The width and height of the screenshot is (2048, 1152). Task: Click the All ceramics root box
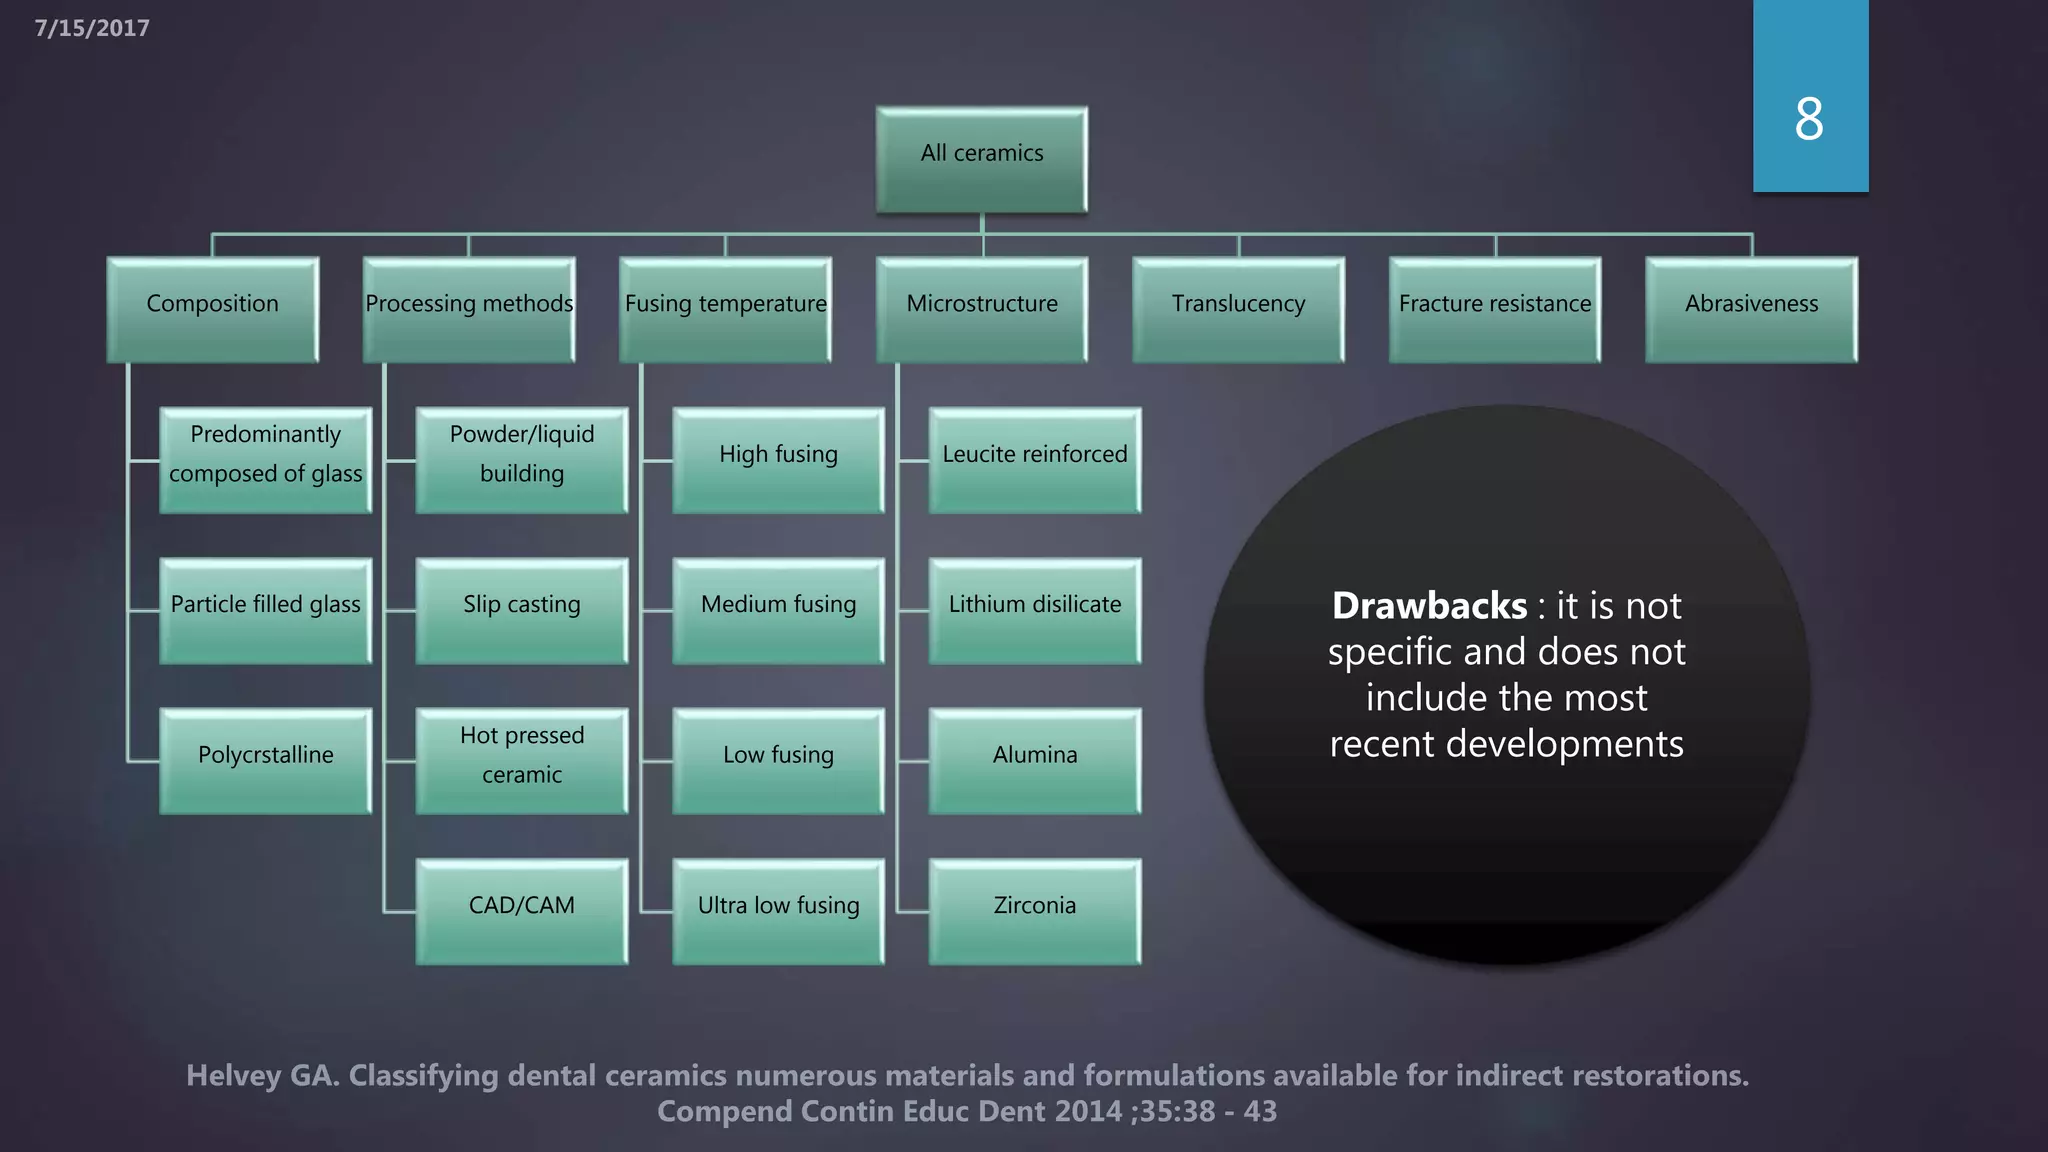coord(982,159)
